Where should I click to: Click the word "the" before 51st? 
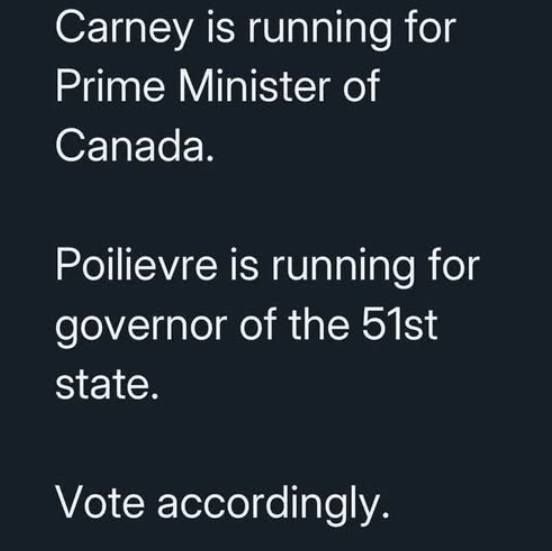pos(319,324)
